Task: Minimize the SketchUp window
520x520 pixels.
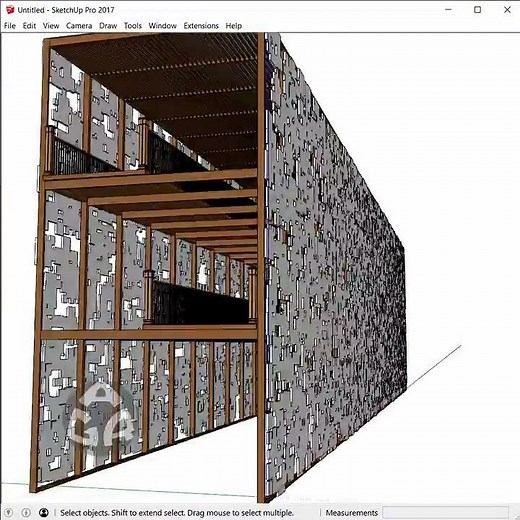Action: 448,10
